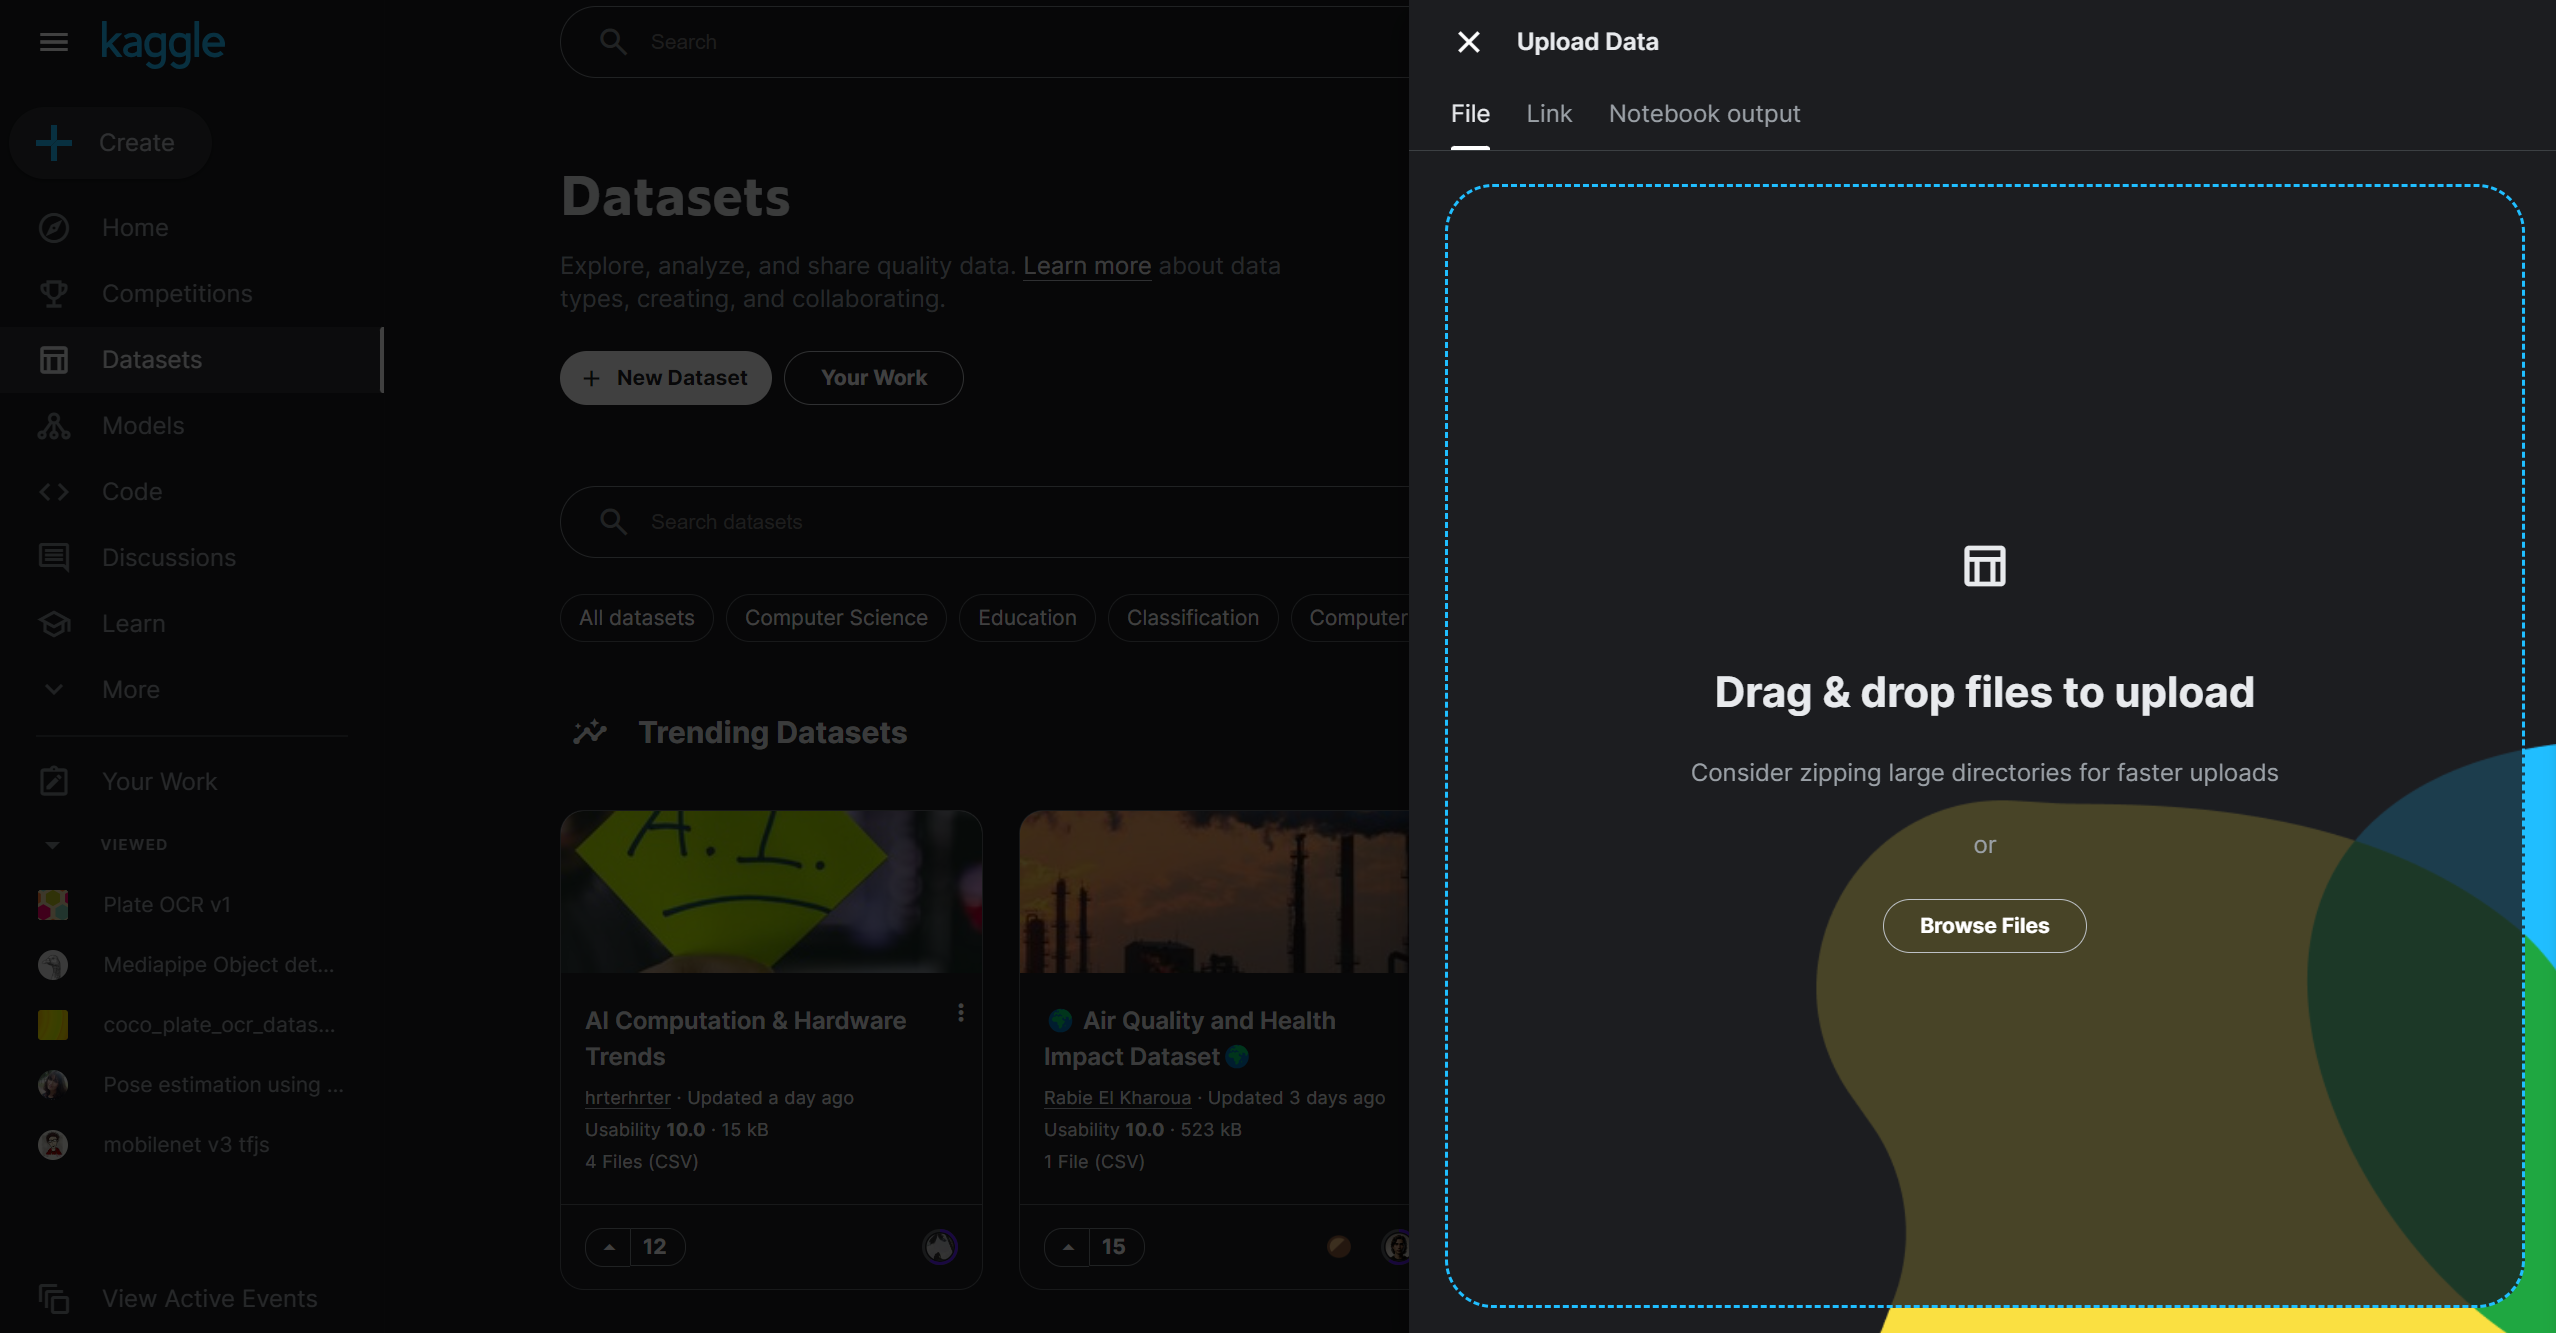The height and width of the screenshot is (1333, 2556).
Task: Switch to the Link tab
Action: (x=1548, y=114)
